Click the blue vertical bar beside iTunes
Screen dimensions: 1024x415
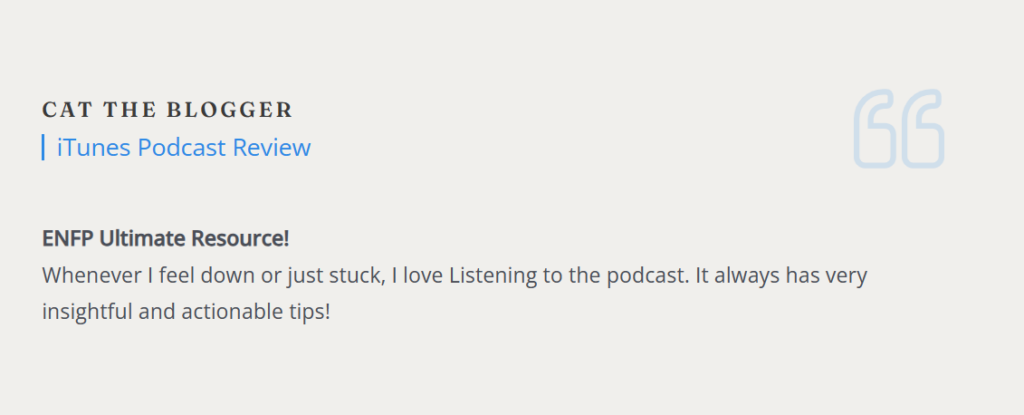[x=43, y=147]
